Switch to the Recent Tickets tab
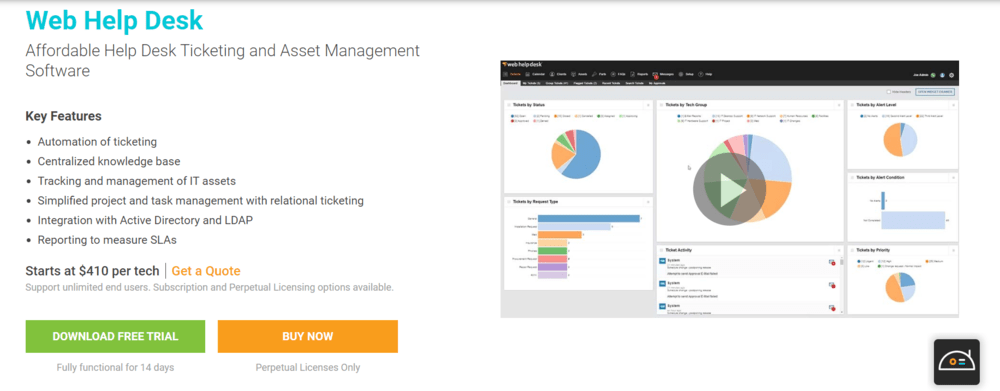Viewport: 1000px width, 391px height. pyautogui.click(x=611, y=83)
